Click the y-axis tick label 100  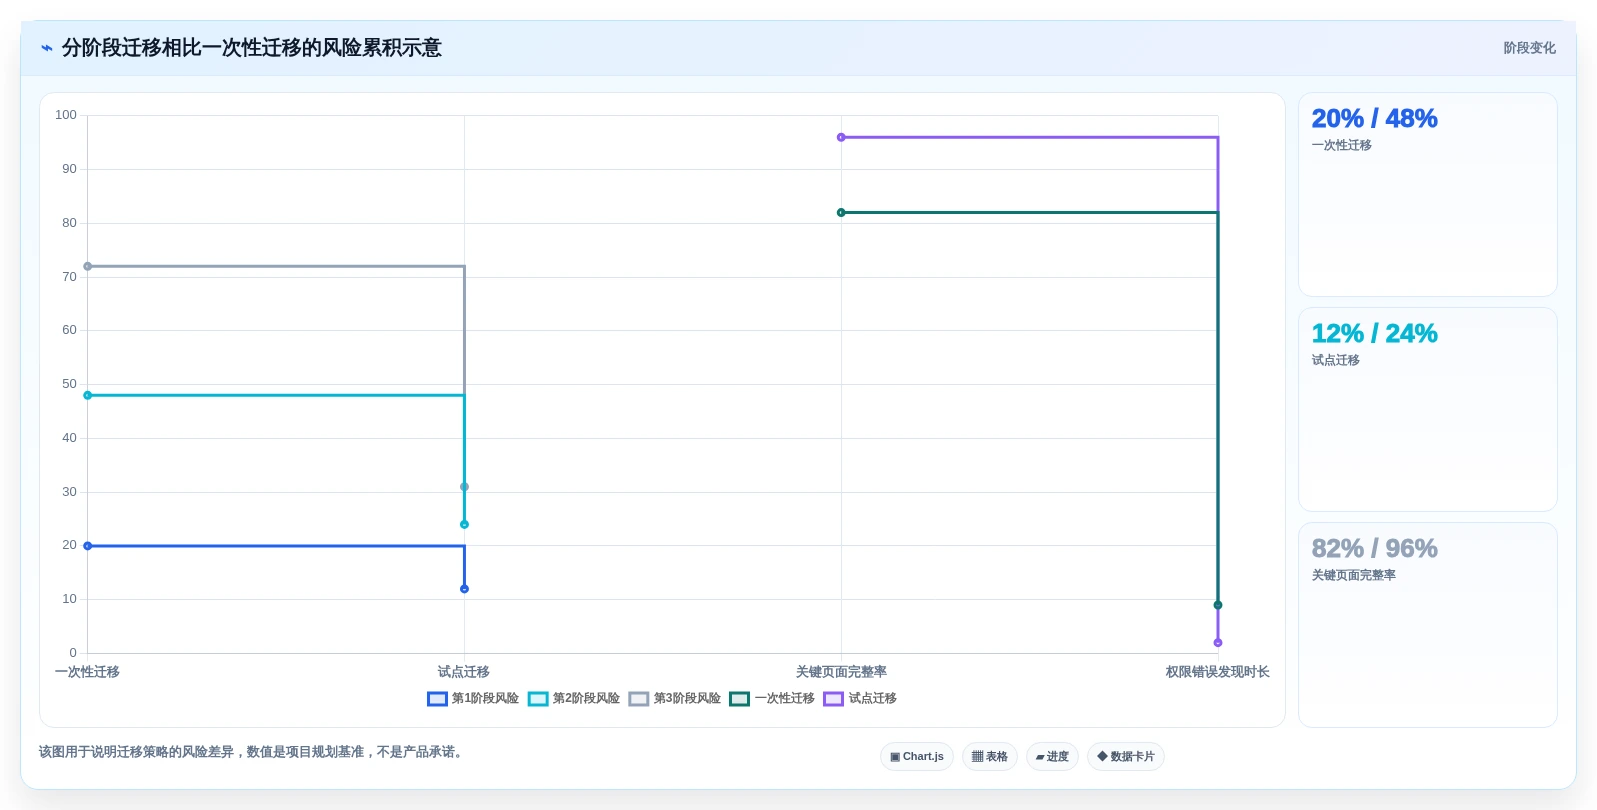coord(66,115)
